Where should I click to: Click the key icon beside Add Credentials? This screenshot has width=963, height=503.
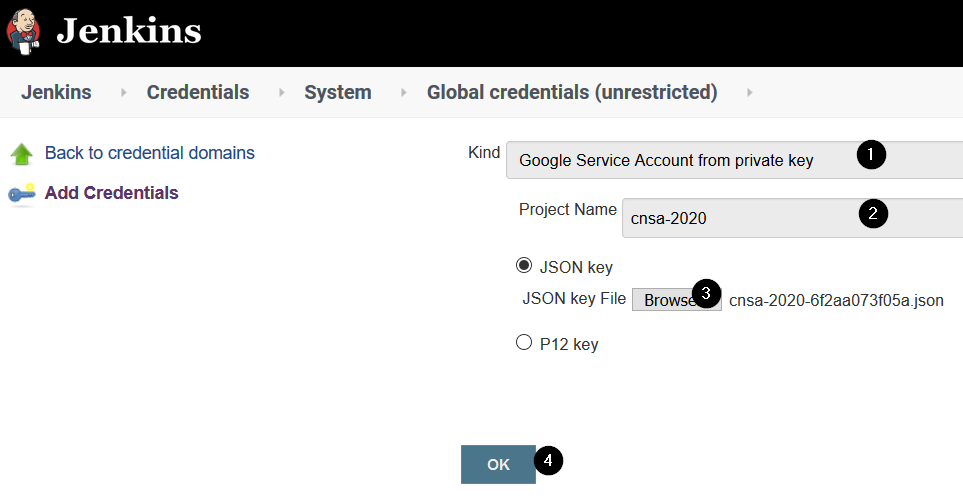(21, 194)
